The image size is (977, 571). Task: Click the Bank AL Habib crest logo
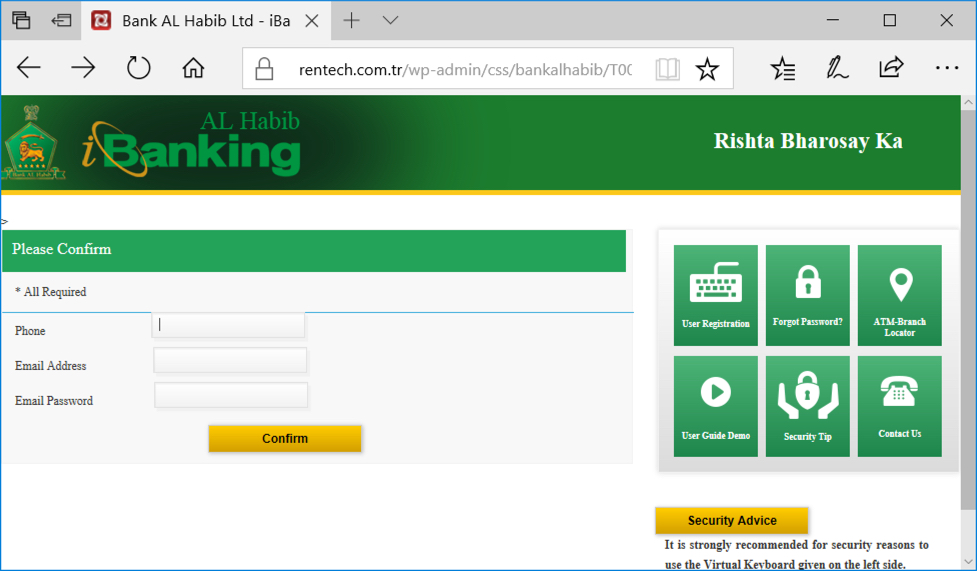tap(32, 143)
